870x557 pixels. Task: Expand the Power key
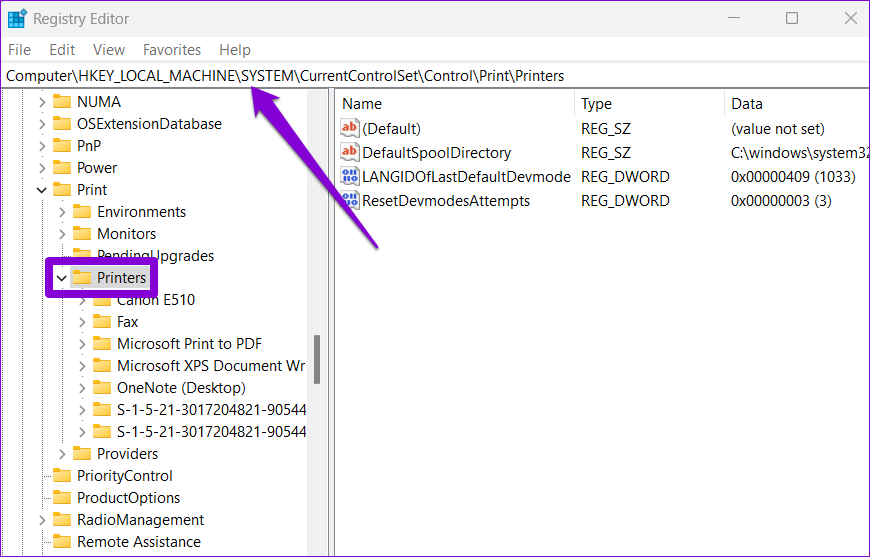click(42, 168)
